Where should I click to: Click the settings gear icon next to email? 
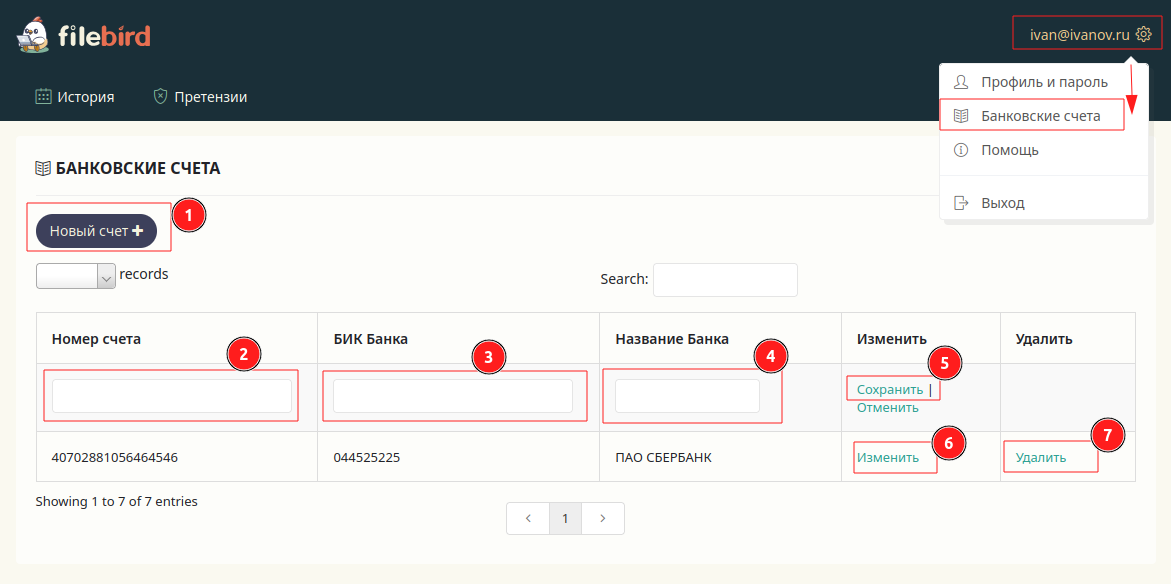tap(1144, 34)
